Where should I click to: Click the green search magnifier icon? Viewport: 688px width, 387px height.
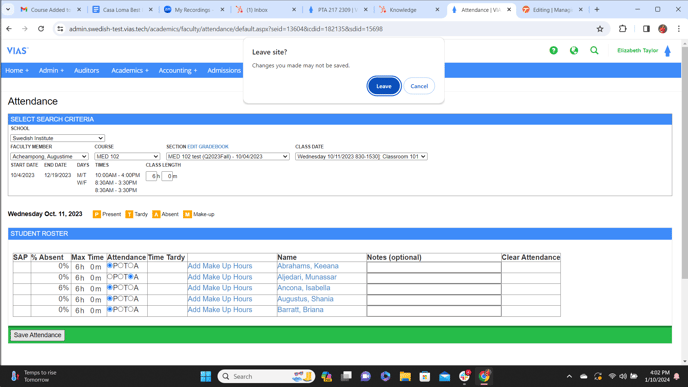tap(594, 50)
